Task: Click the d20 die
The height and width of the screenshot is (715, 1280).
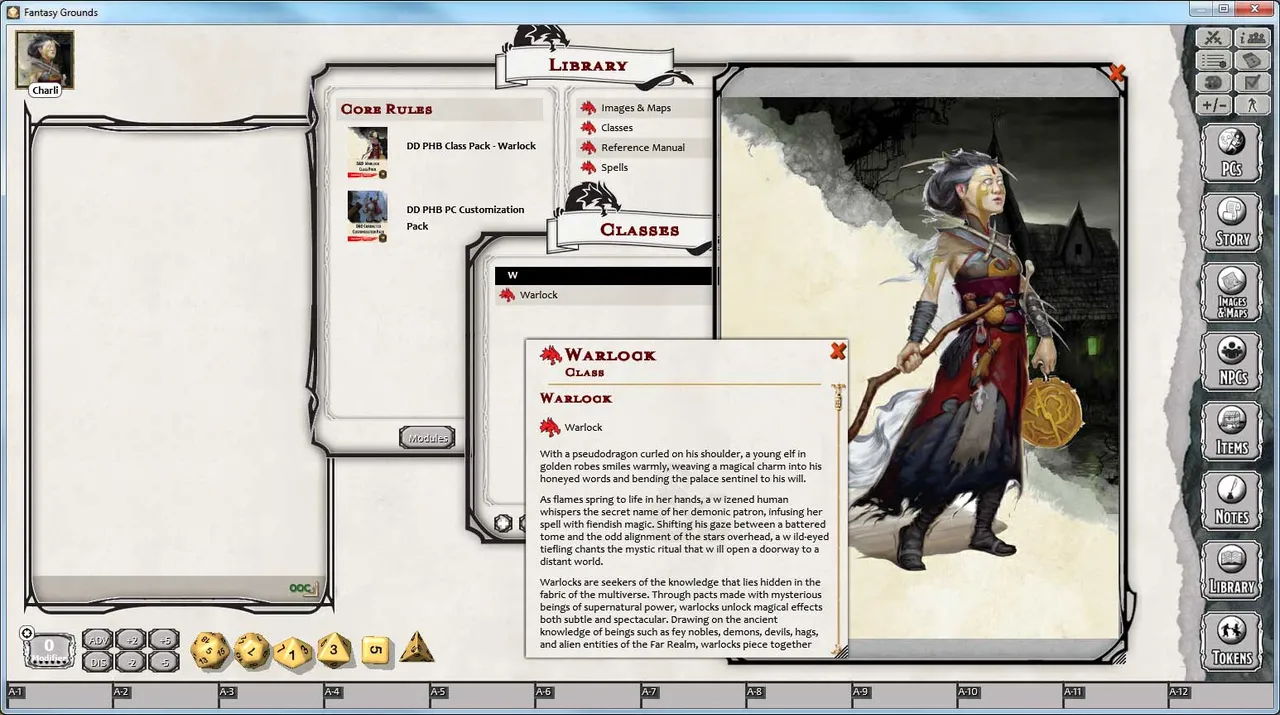Action: point(211,650)
